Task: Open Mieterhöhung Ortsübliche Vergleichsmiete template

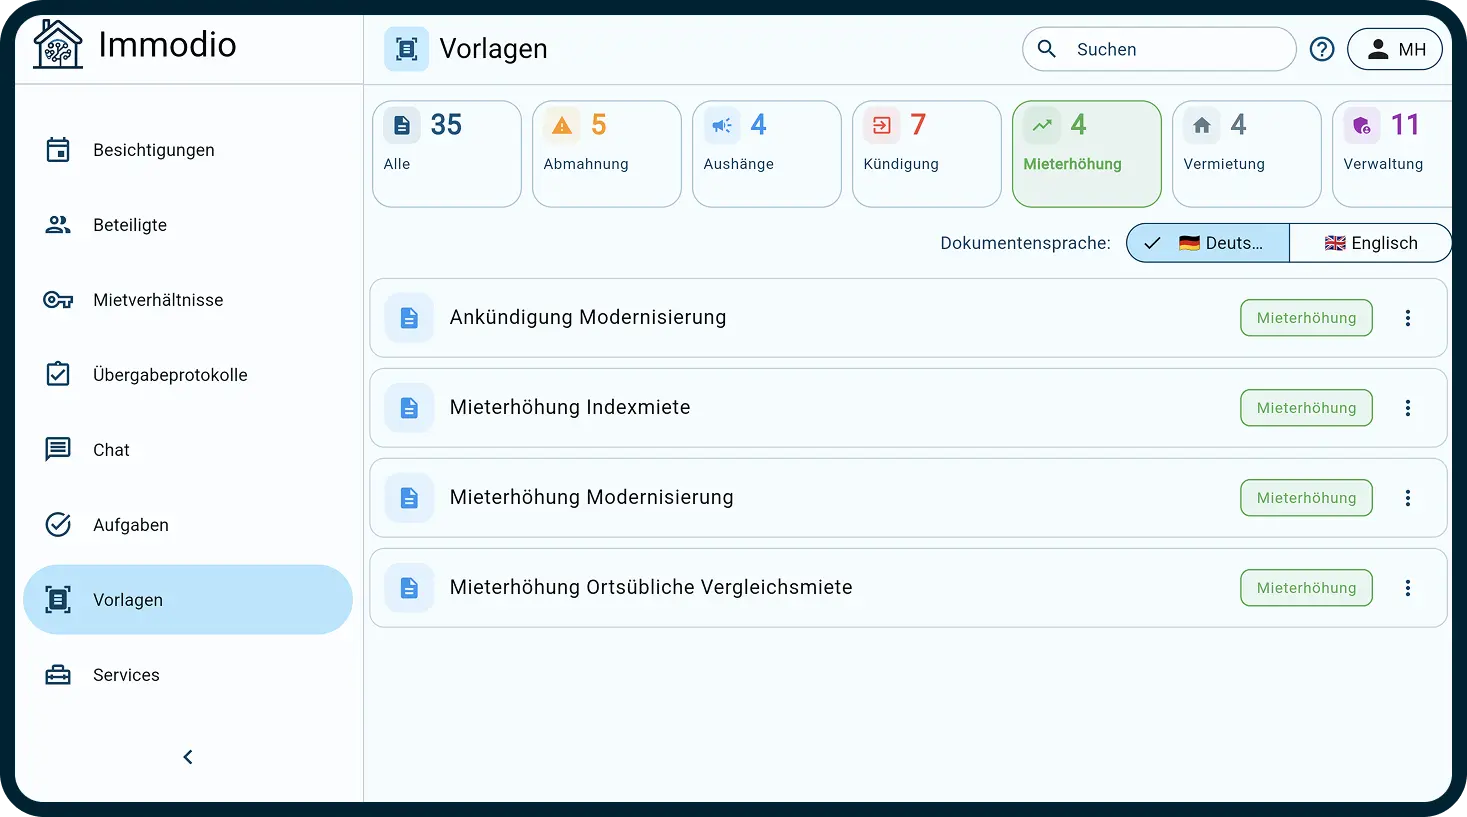Action: point(908,588)
